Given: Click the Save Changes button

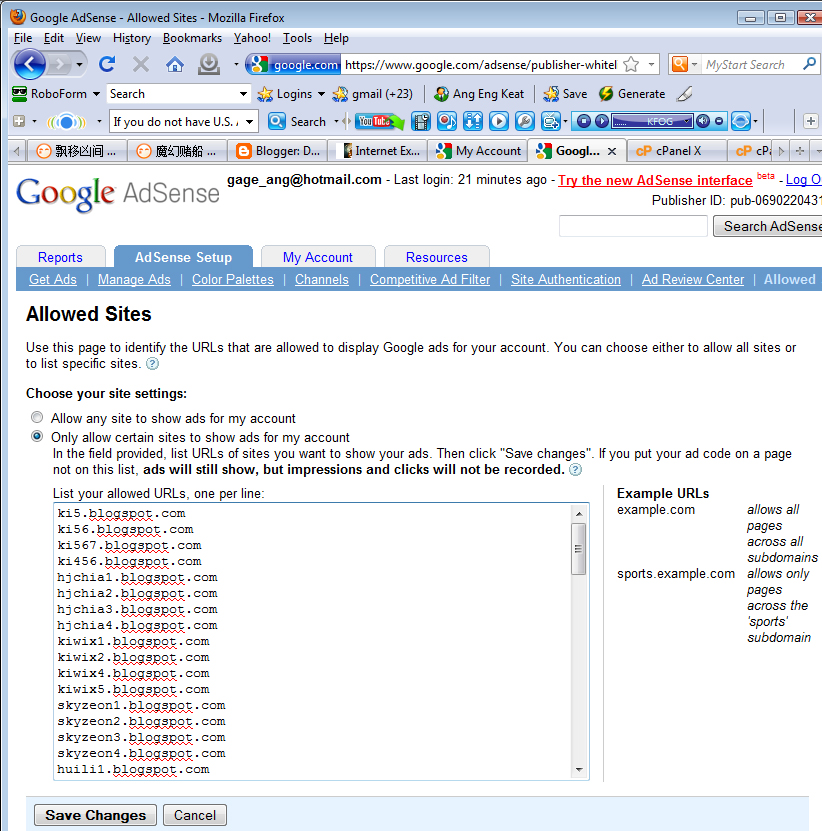Looking at the screenshot, I should 95,815.
